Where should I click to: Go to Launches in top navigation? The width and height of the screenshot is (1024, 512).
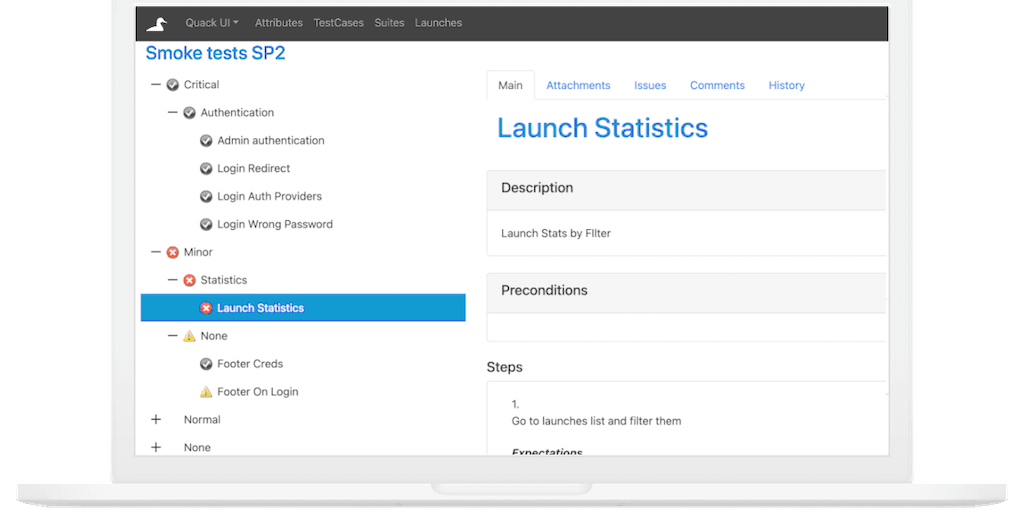click(438, 23)
